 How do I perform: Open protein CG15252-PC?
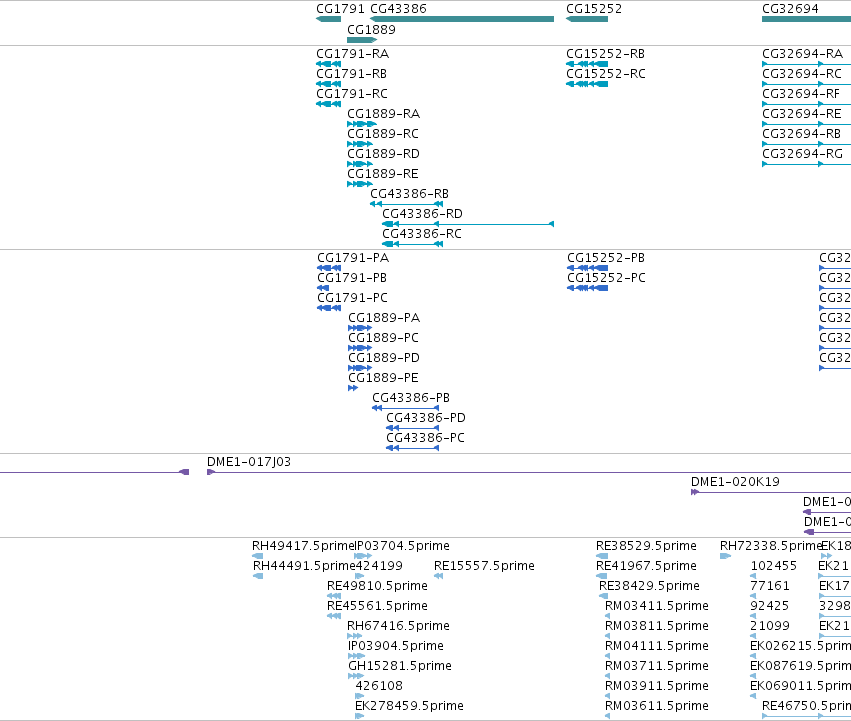587,288
